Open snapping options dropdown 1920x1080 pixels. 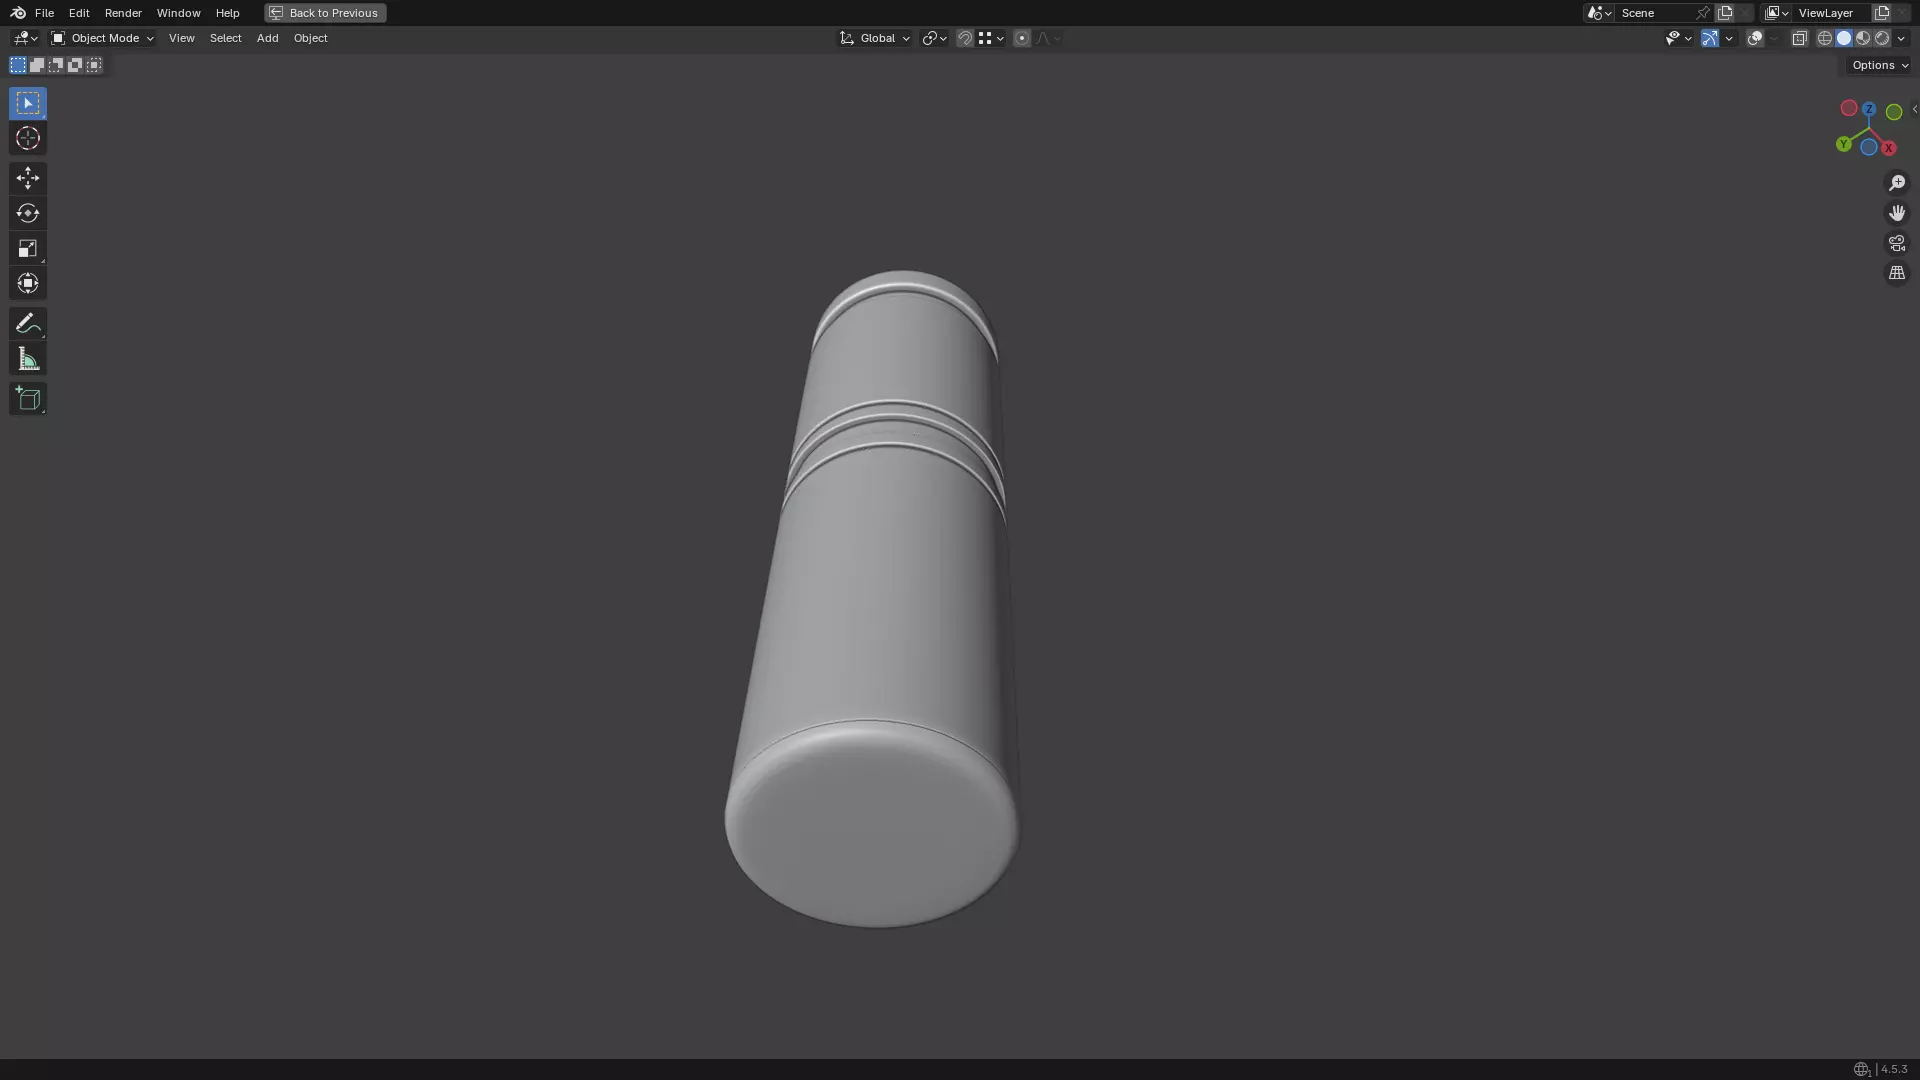tap(991, 38)
